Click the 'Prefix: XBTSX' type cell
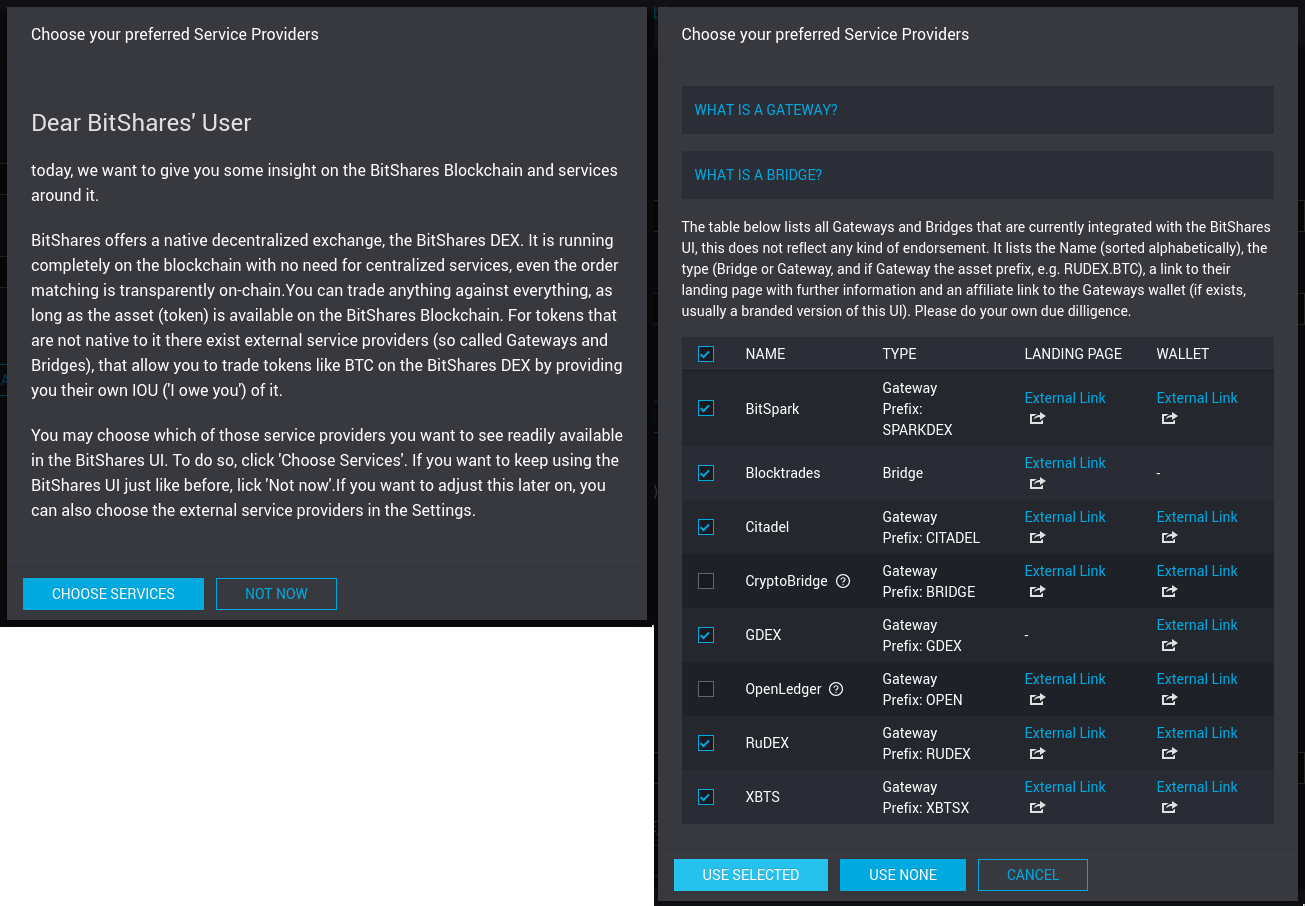The width and height of the screenshot is (1305, 906). coord(925,808)
